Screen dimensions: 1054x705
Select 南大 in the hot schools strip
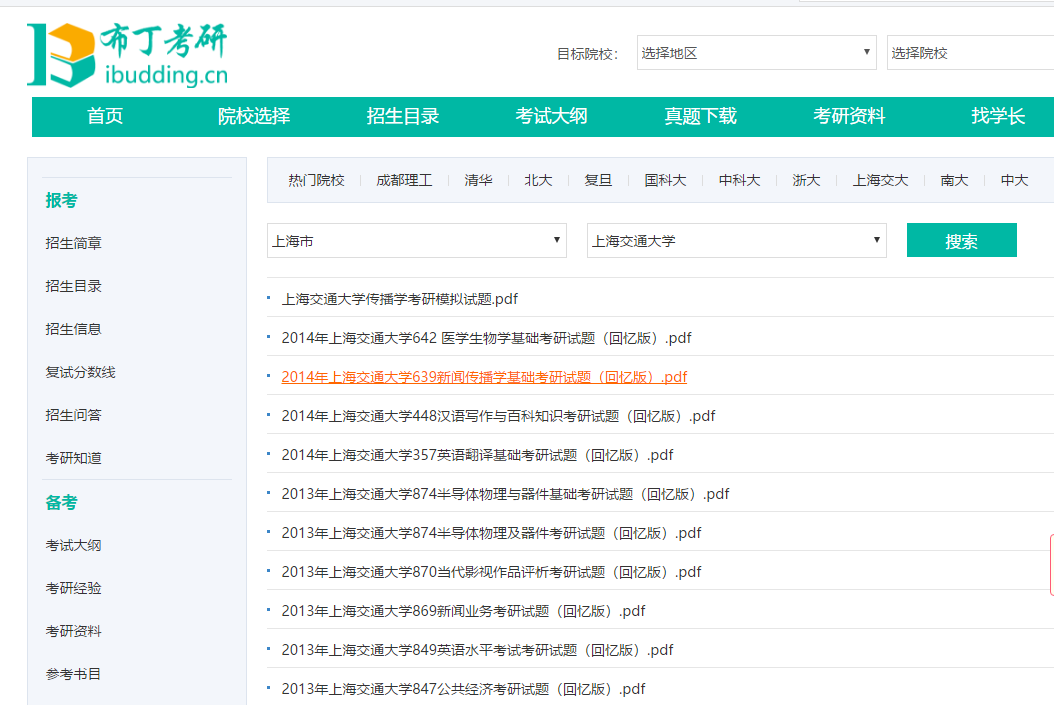(954, 180)
